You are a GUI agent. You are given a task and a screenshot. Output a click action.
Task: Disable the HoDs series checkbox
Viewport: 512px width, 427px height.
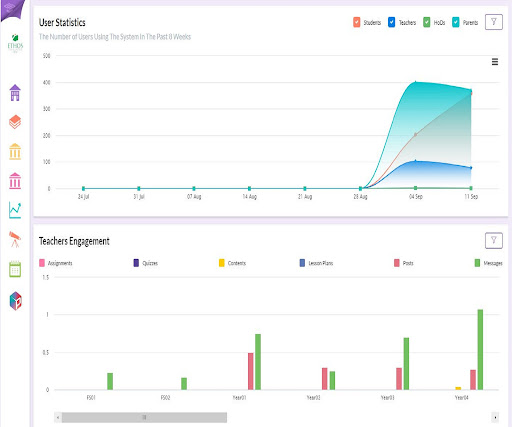pos(427,22)
